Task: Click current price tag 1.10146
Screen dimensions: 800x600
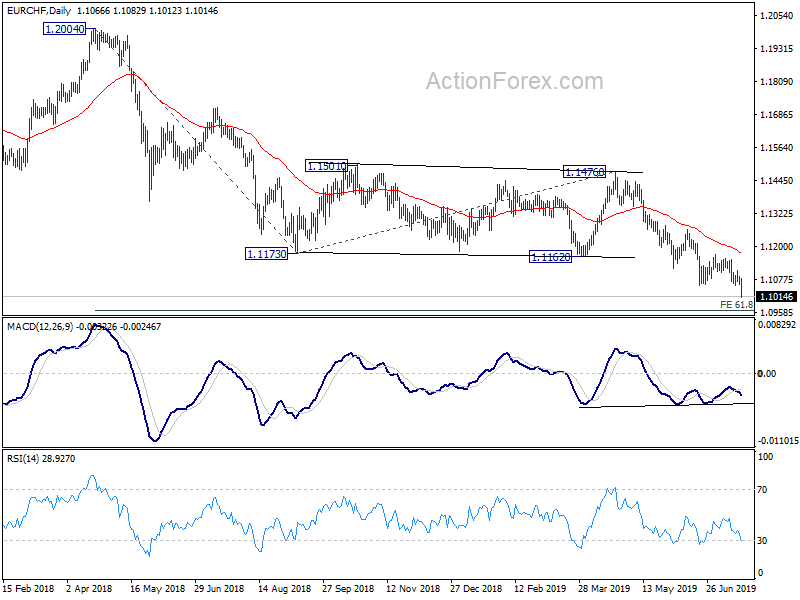Action: click(x=777, y=297)
